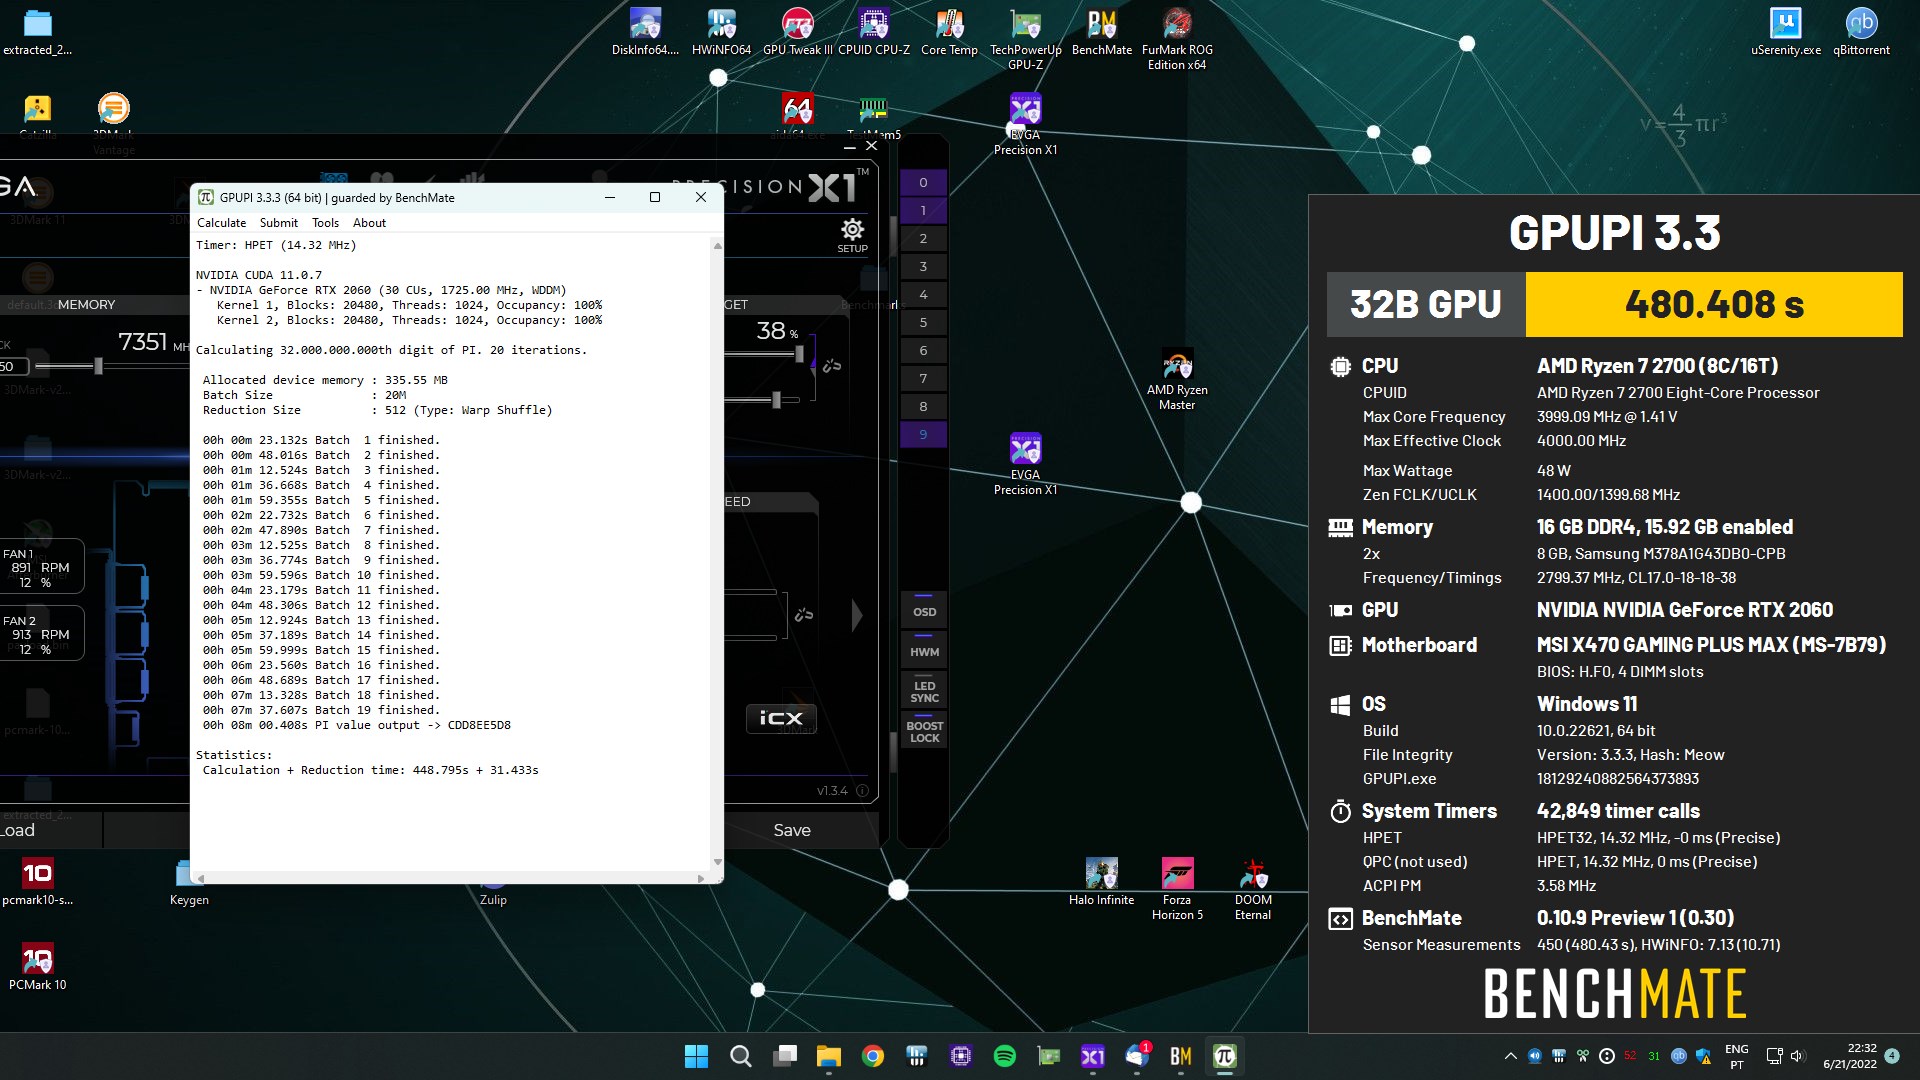
Task: Click the power target slider handle at 38%
Action: pyautogui.click(x=799, y=354)
